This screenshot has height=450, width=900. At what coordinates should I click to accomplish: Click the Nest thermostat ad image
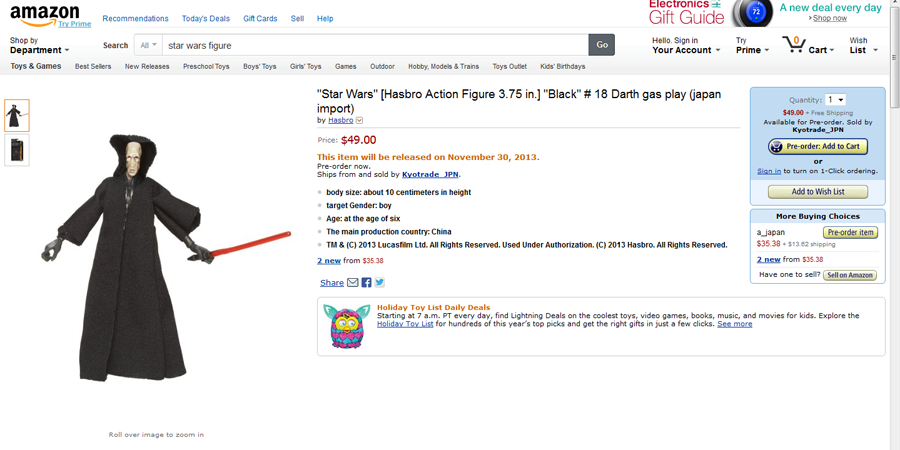752,13
